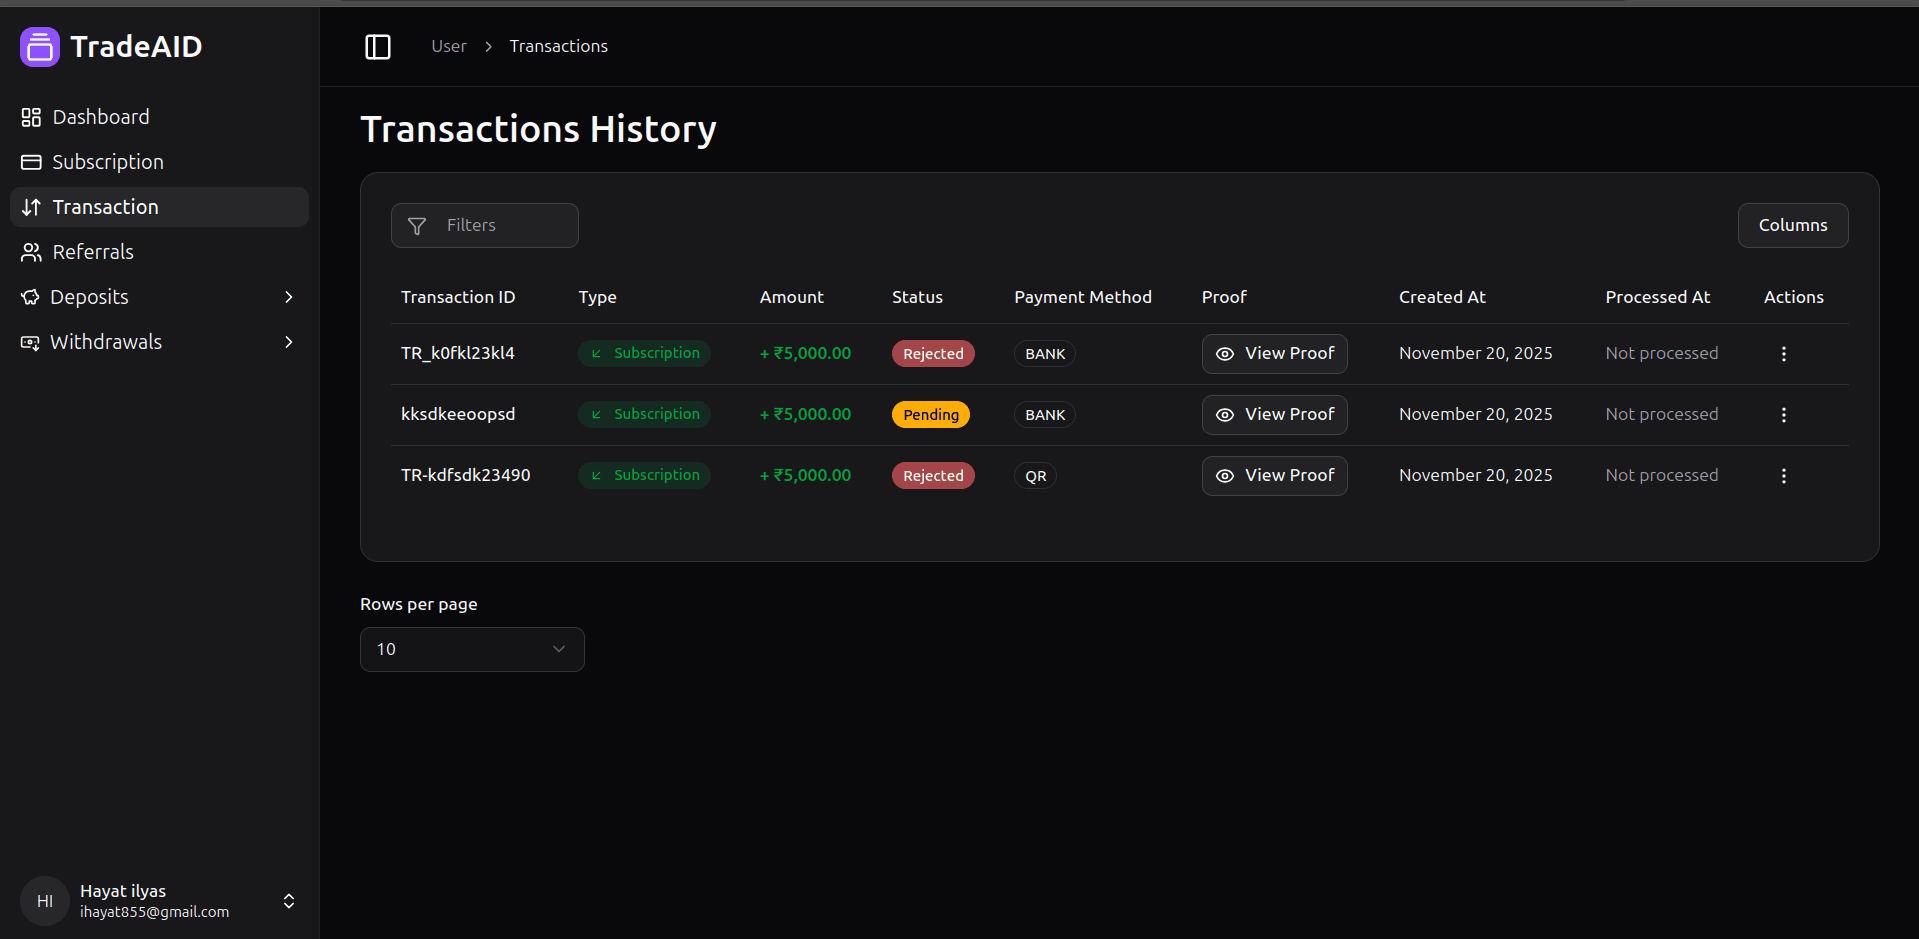Click the Rejected badge for TR_k0fkl23kl4

tap(933, 354)
